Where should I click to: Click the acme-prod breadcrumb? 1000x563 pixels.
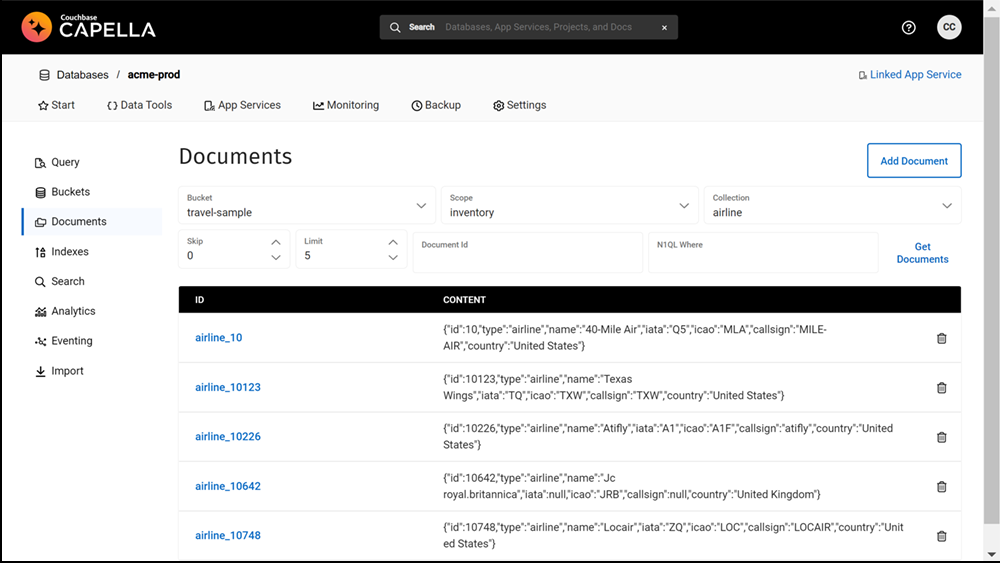[x=154, y=75]
